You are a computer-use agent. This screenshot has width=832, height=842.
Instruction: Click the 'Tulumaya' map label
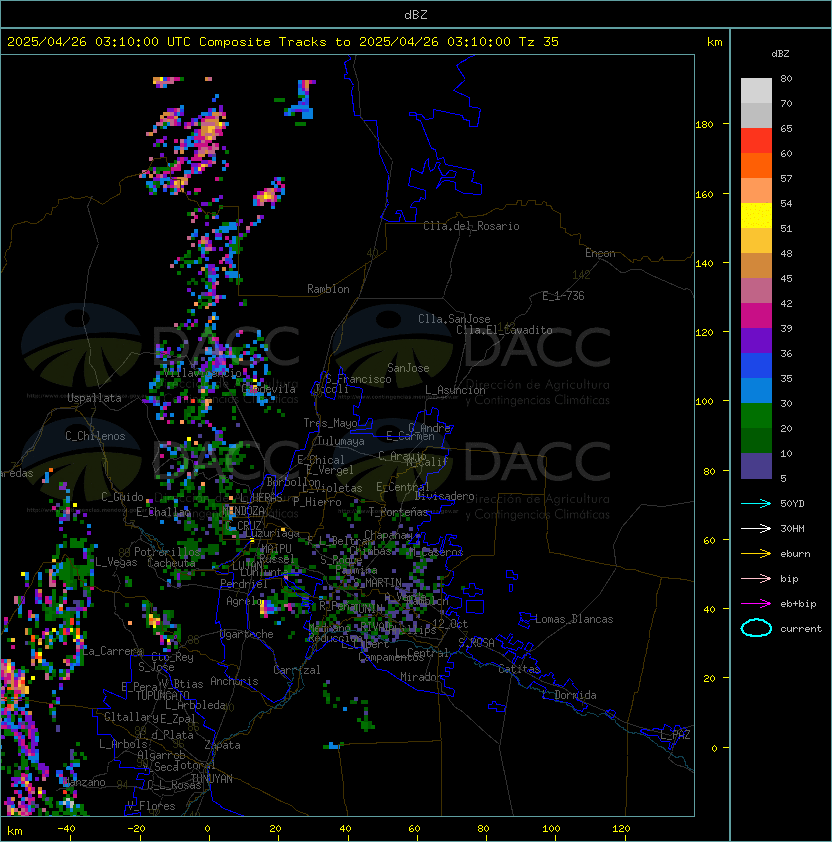point(341,441)
